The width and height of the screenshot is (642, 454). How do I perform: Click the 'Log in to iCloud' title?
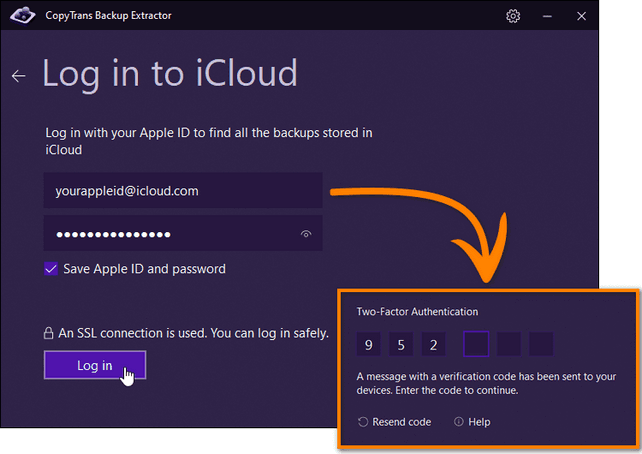[170, 74]
